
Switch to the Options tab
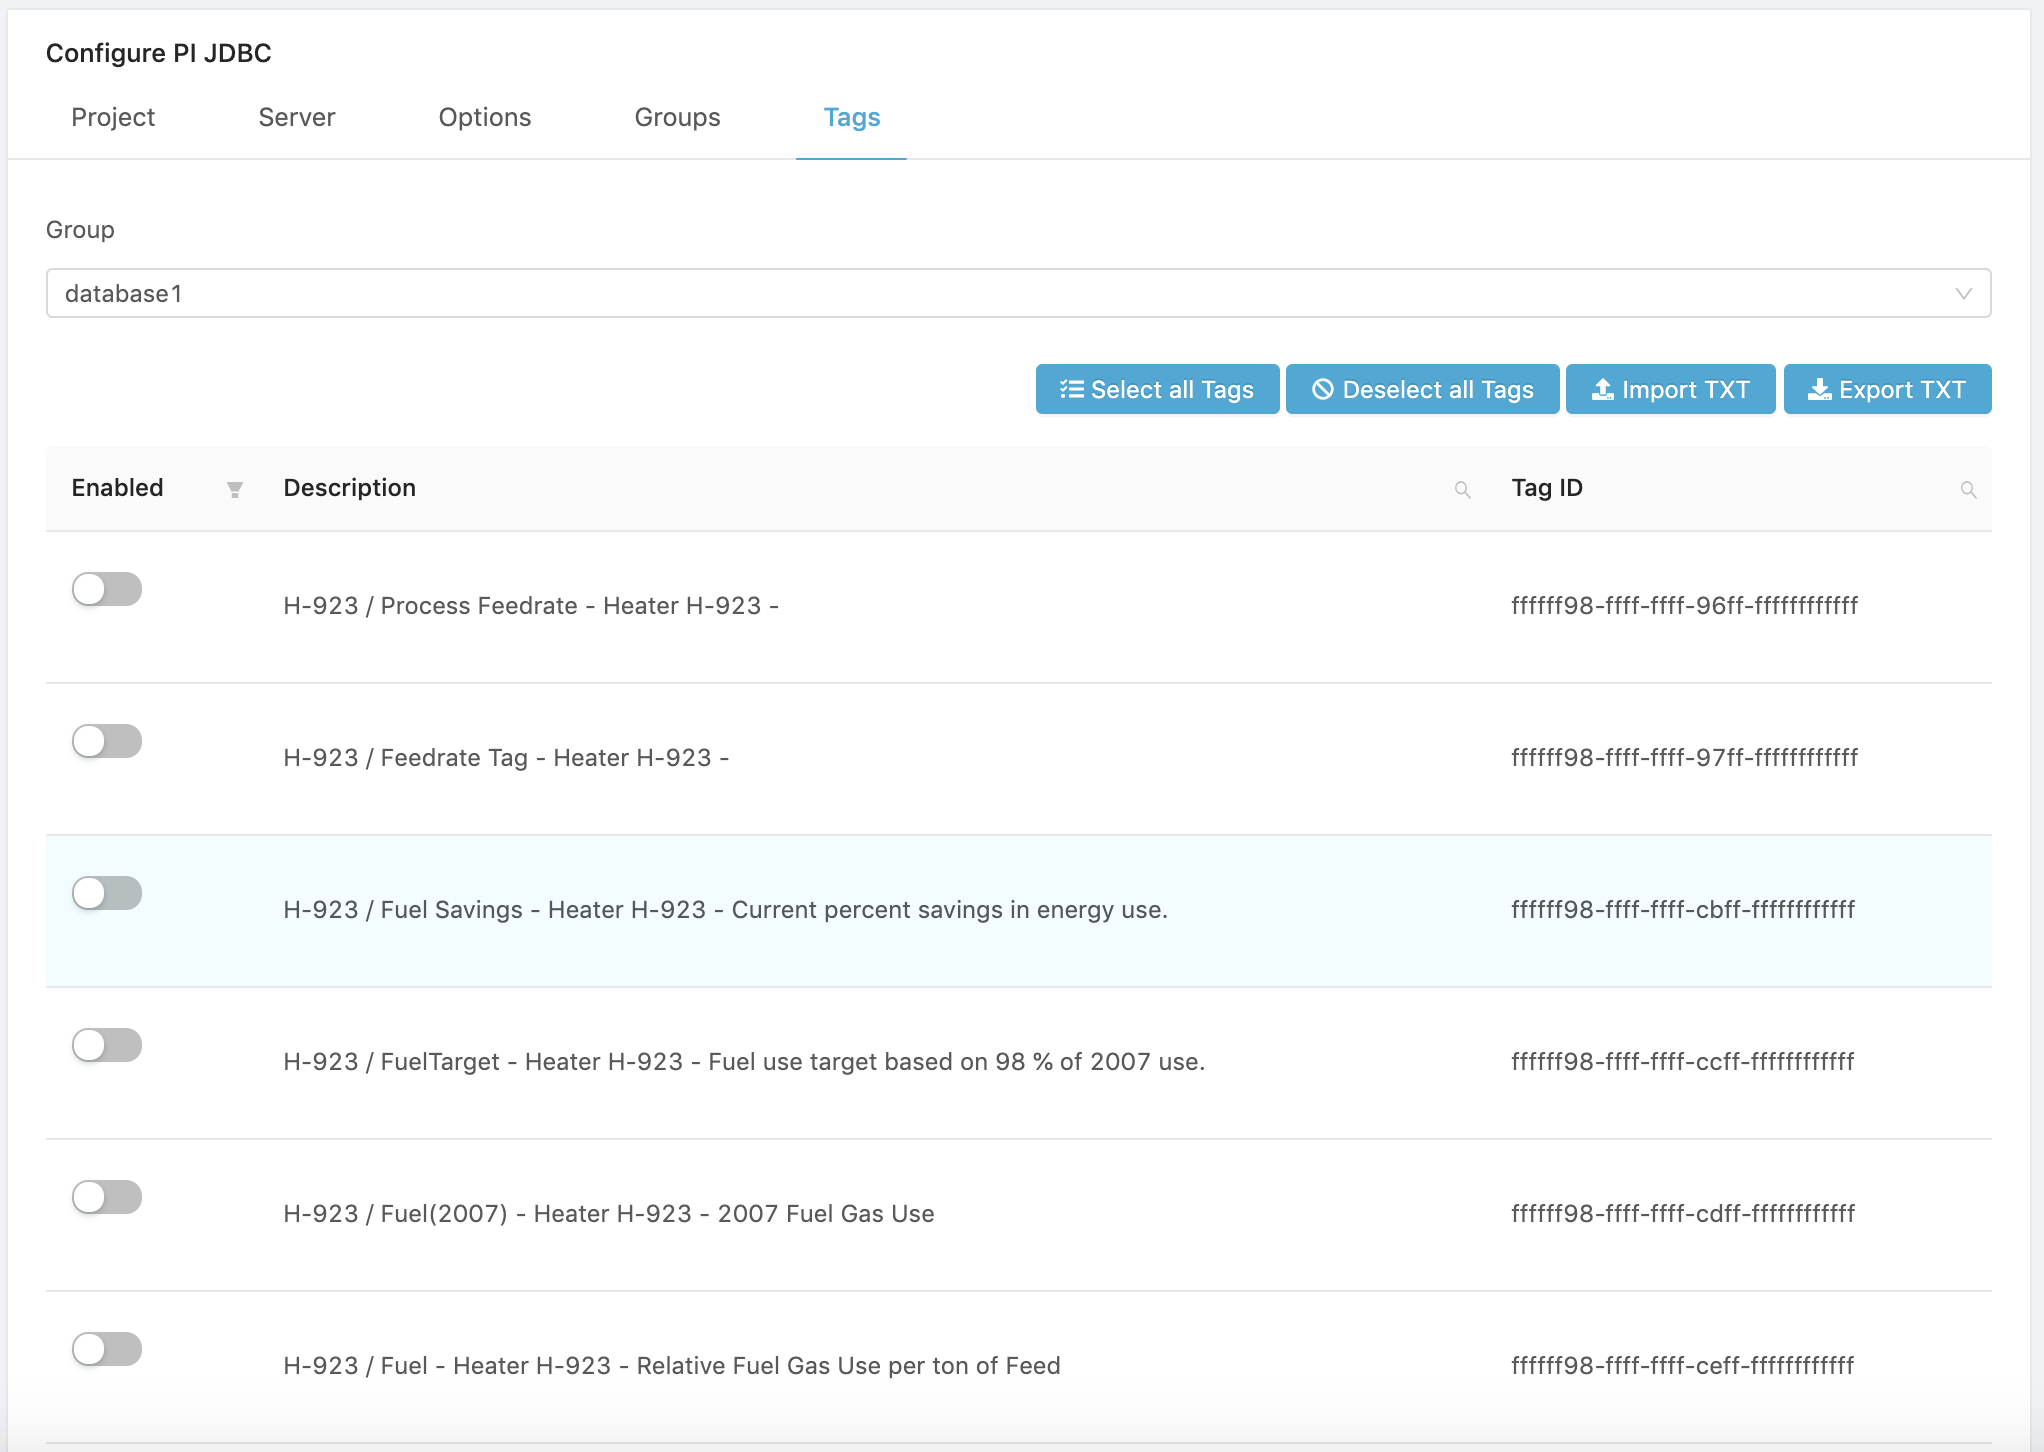pos(485,118)
